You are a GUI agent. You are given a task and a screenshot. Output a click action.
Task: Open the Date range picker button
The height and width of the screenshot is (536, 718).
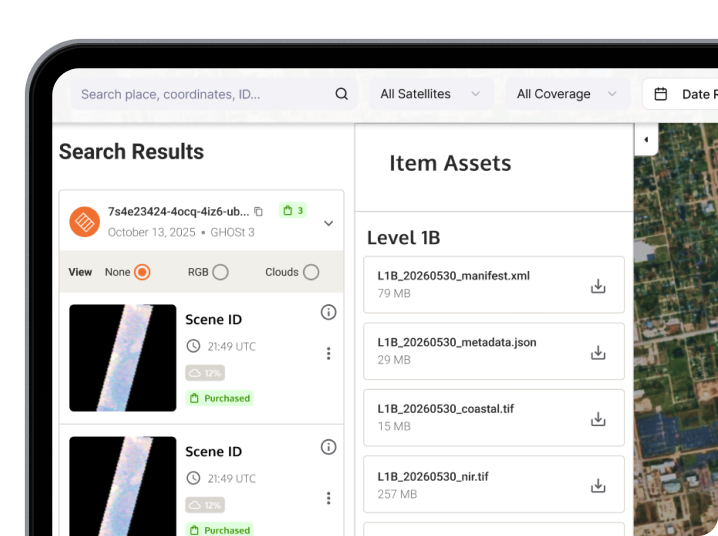click(x=680, y=94)
